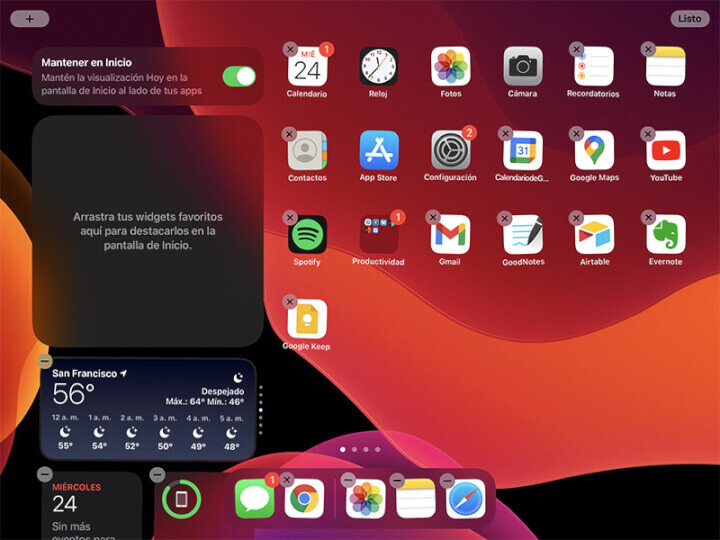Delete Google Keep using its X badge

290,302
